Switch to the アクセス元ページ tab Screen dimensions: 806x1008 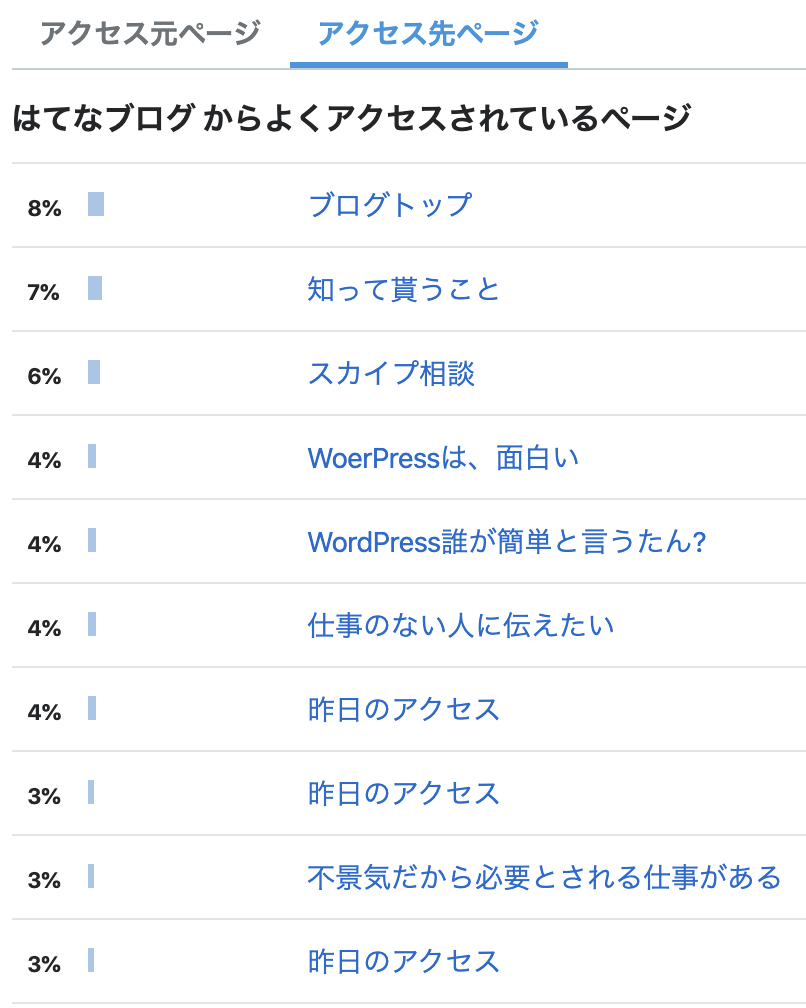pos(150,33)
